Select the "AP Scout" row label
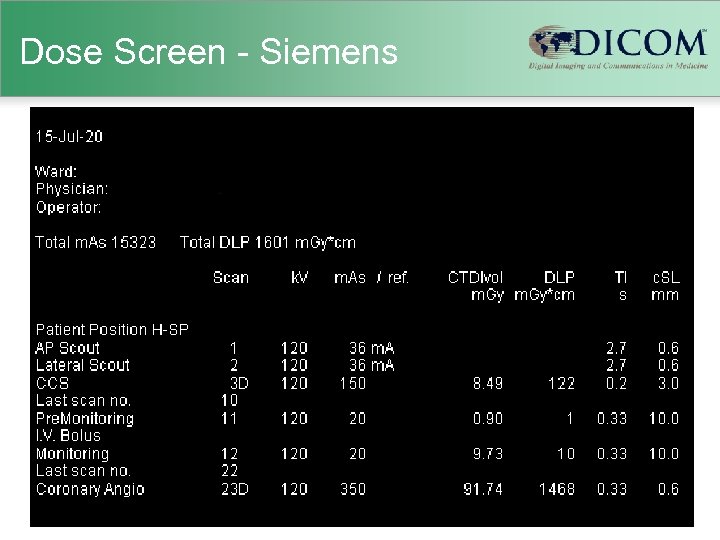 [68, 348]
